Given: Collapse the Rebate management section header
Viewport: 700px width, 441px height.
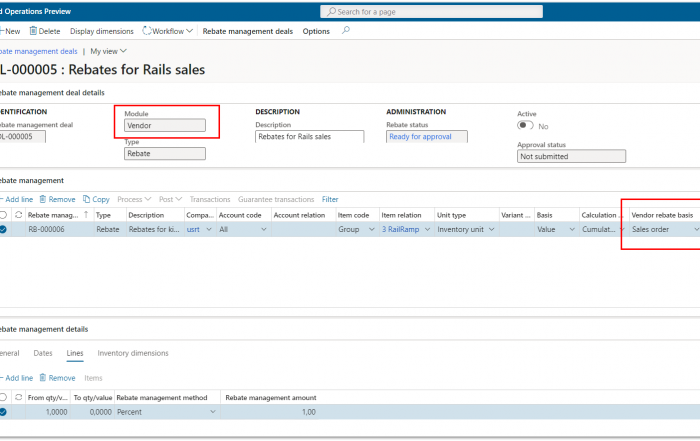Looking at the screenshot, I should pos(32,180).
